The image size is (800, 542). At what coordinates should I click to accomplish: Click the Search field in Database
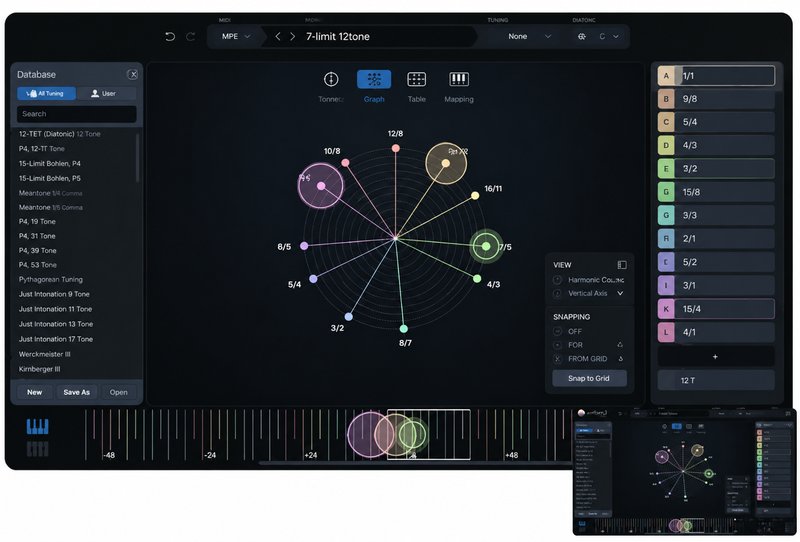(77, 114)
